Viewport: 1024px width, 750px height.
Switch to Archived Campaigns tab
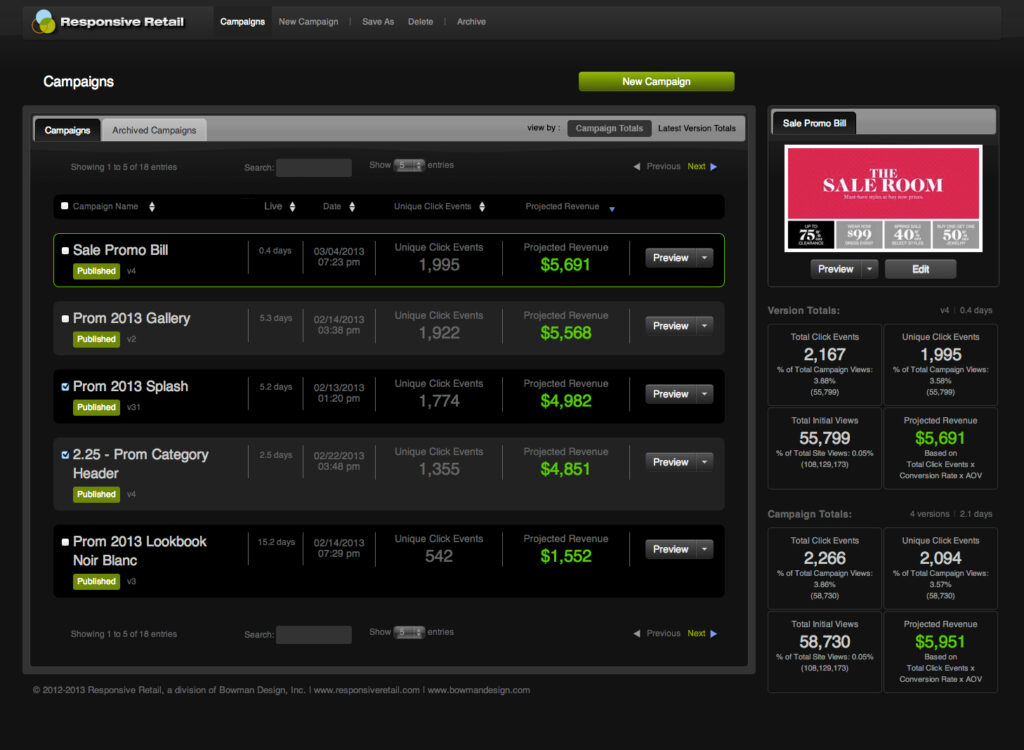coord(154,130)
